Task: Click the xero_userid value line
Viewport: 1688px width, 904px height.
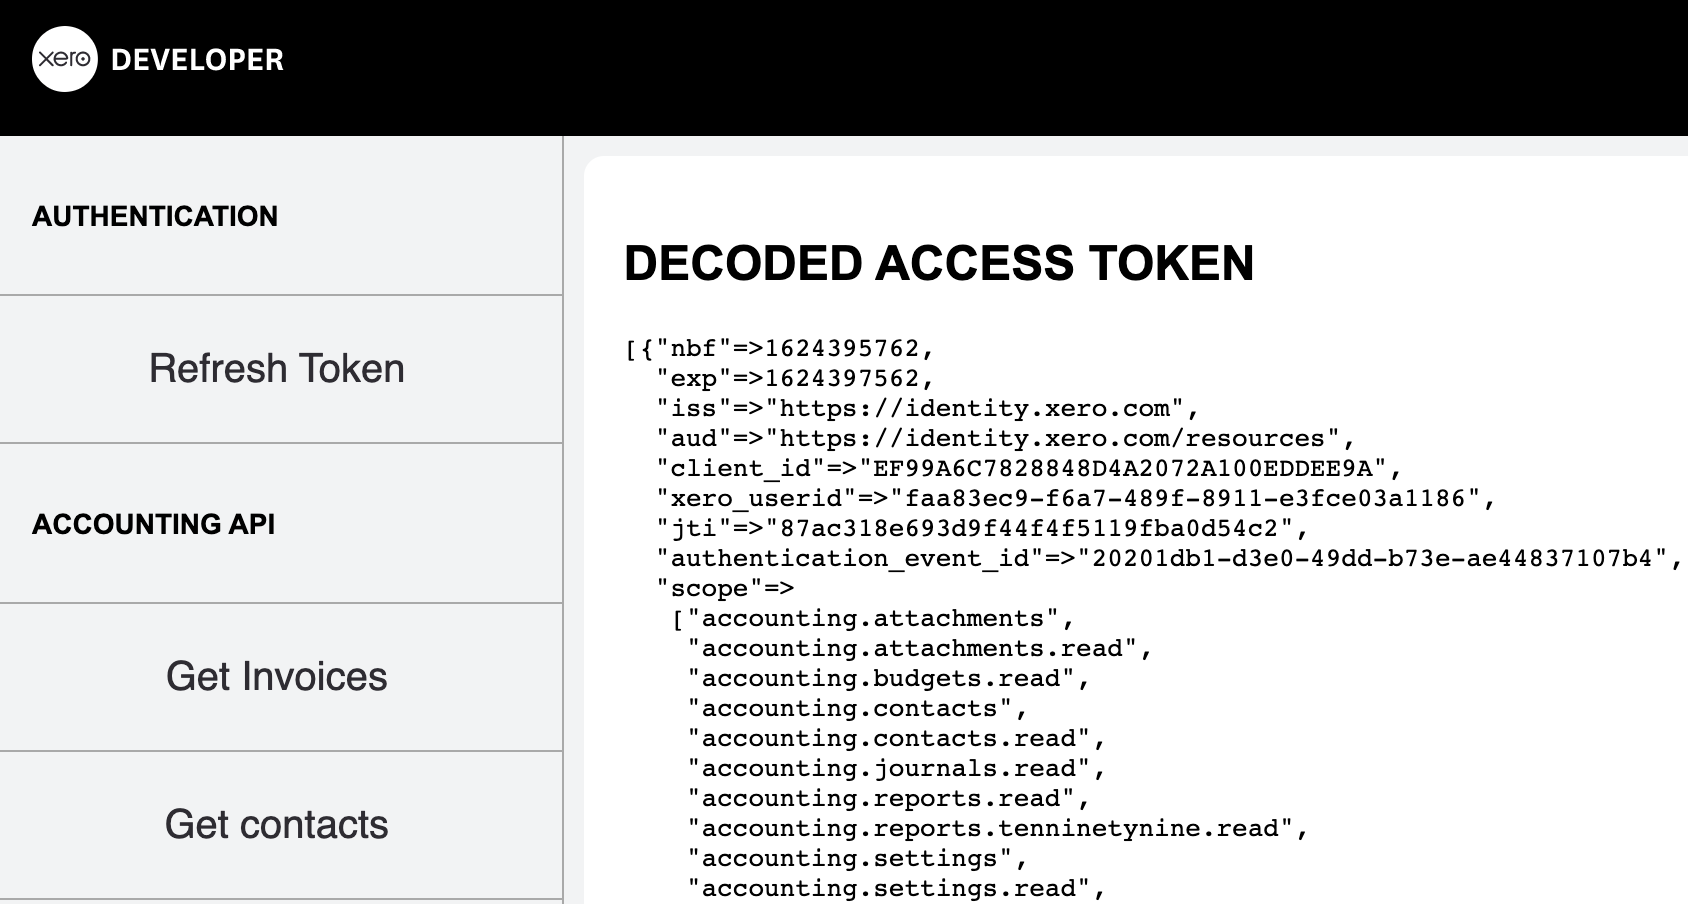Action: click(1075, 498)
